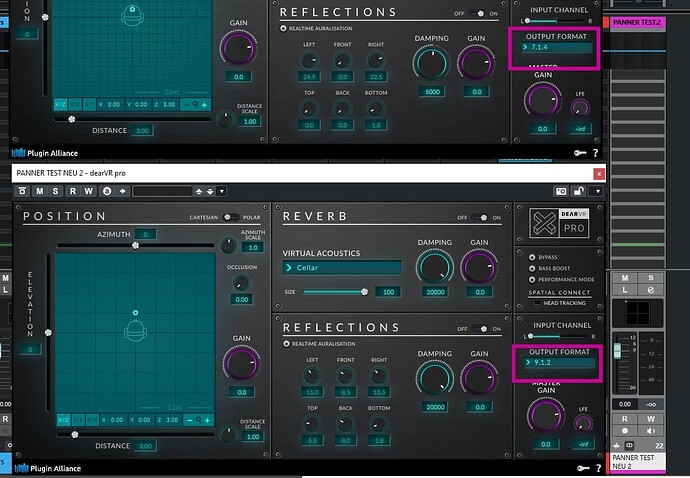Viewport: 690px width, 478px height.
Task: Zoom out lower position grid with minus
Action: pos(189,420)
